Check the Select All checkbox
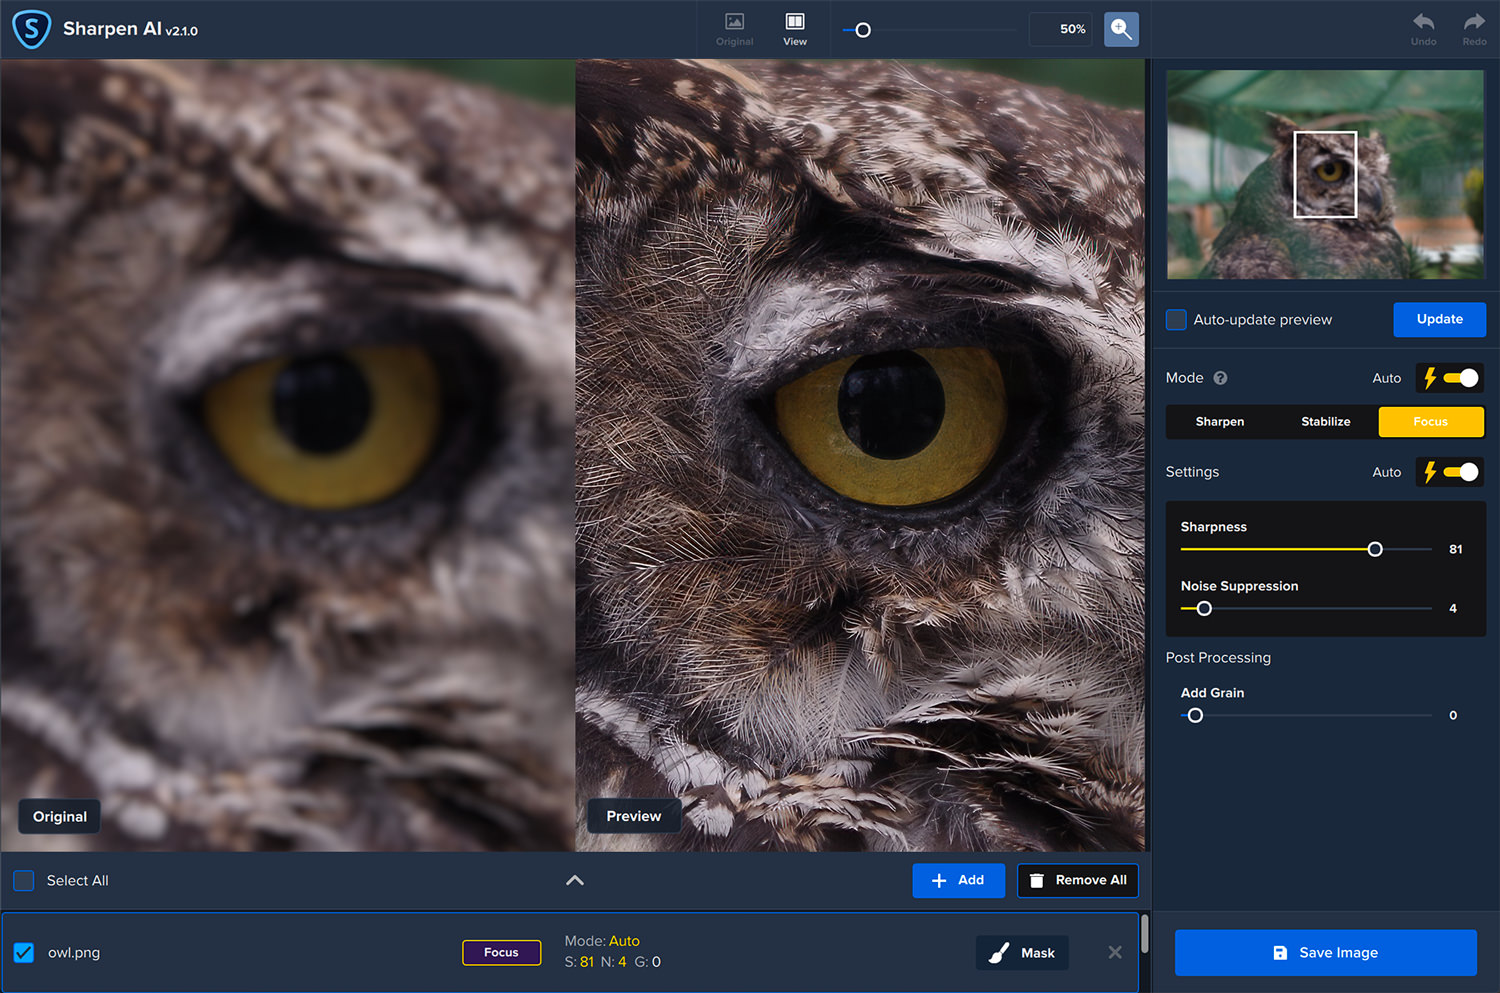This screenshot has width=1500, height=993. [x=23, y=880]
